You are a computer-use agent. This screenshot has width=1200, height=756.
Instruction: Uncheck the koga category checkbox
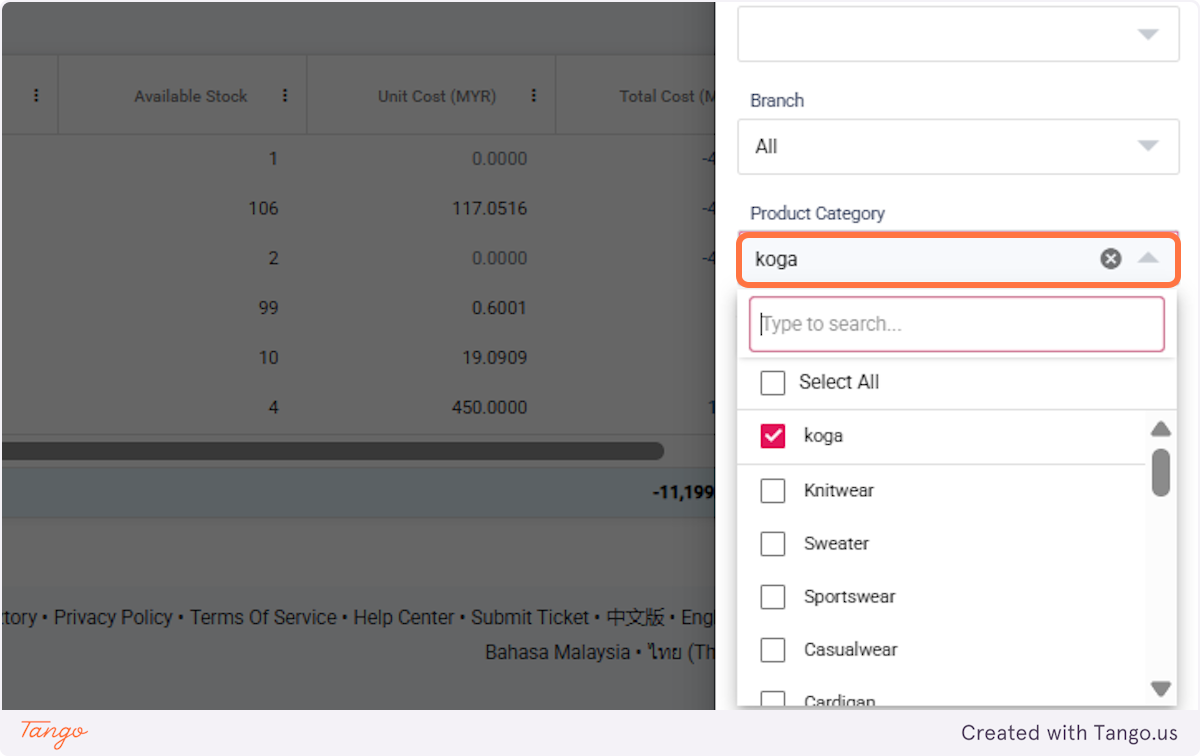(773, 436)
